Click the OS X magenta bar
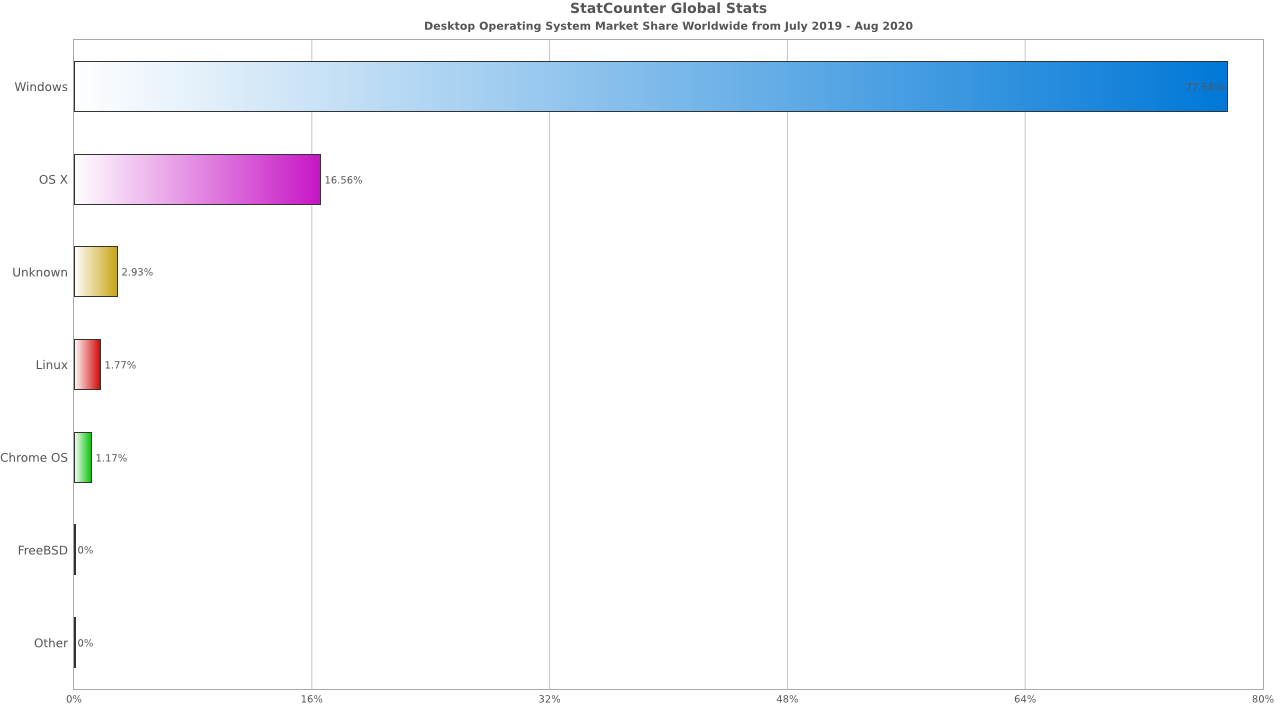The width and height of the screenshot is (1280, 720). click(x=197, y=180)
